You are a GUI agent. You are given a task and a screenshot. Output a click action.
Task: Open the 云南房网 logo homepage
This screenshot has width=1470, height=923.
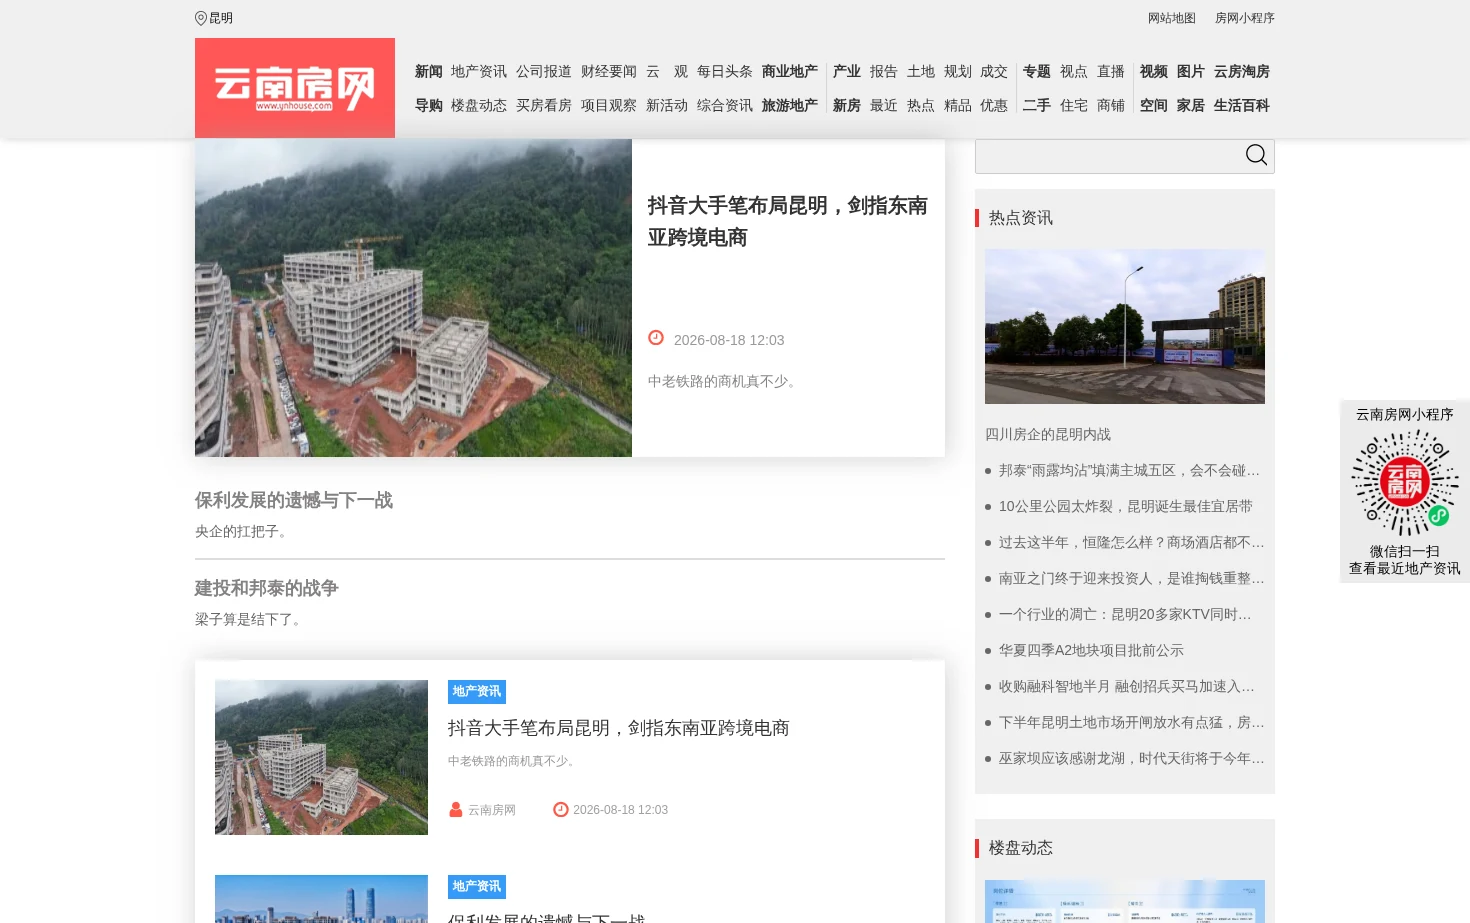point(295,88)
